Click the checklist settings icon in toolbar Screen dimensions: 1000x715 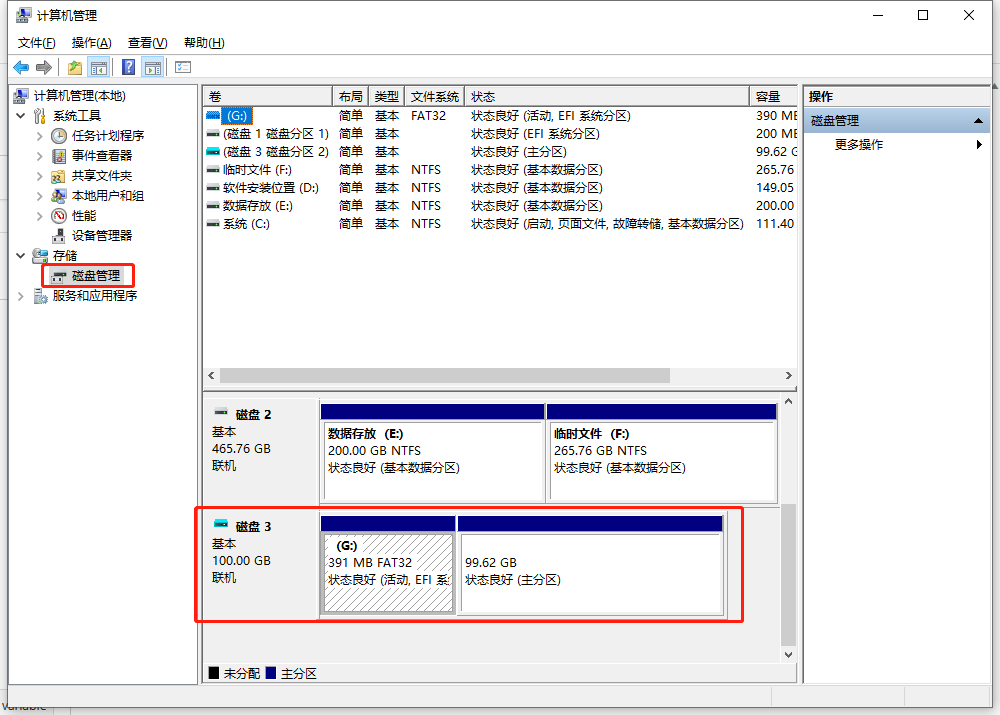[183, 67]
